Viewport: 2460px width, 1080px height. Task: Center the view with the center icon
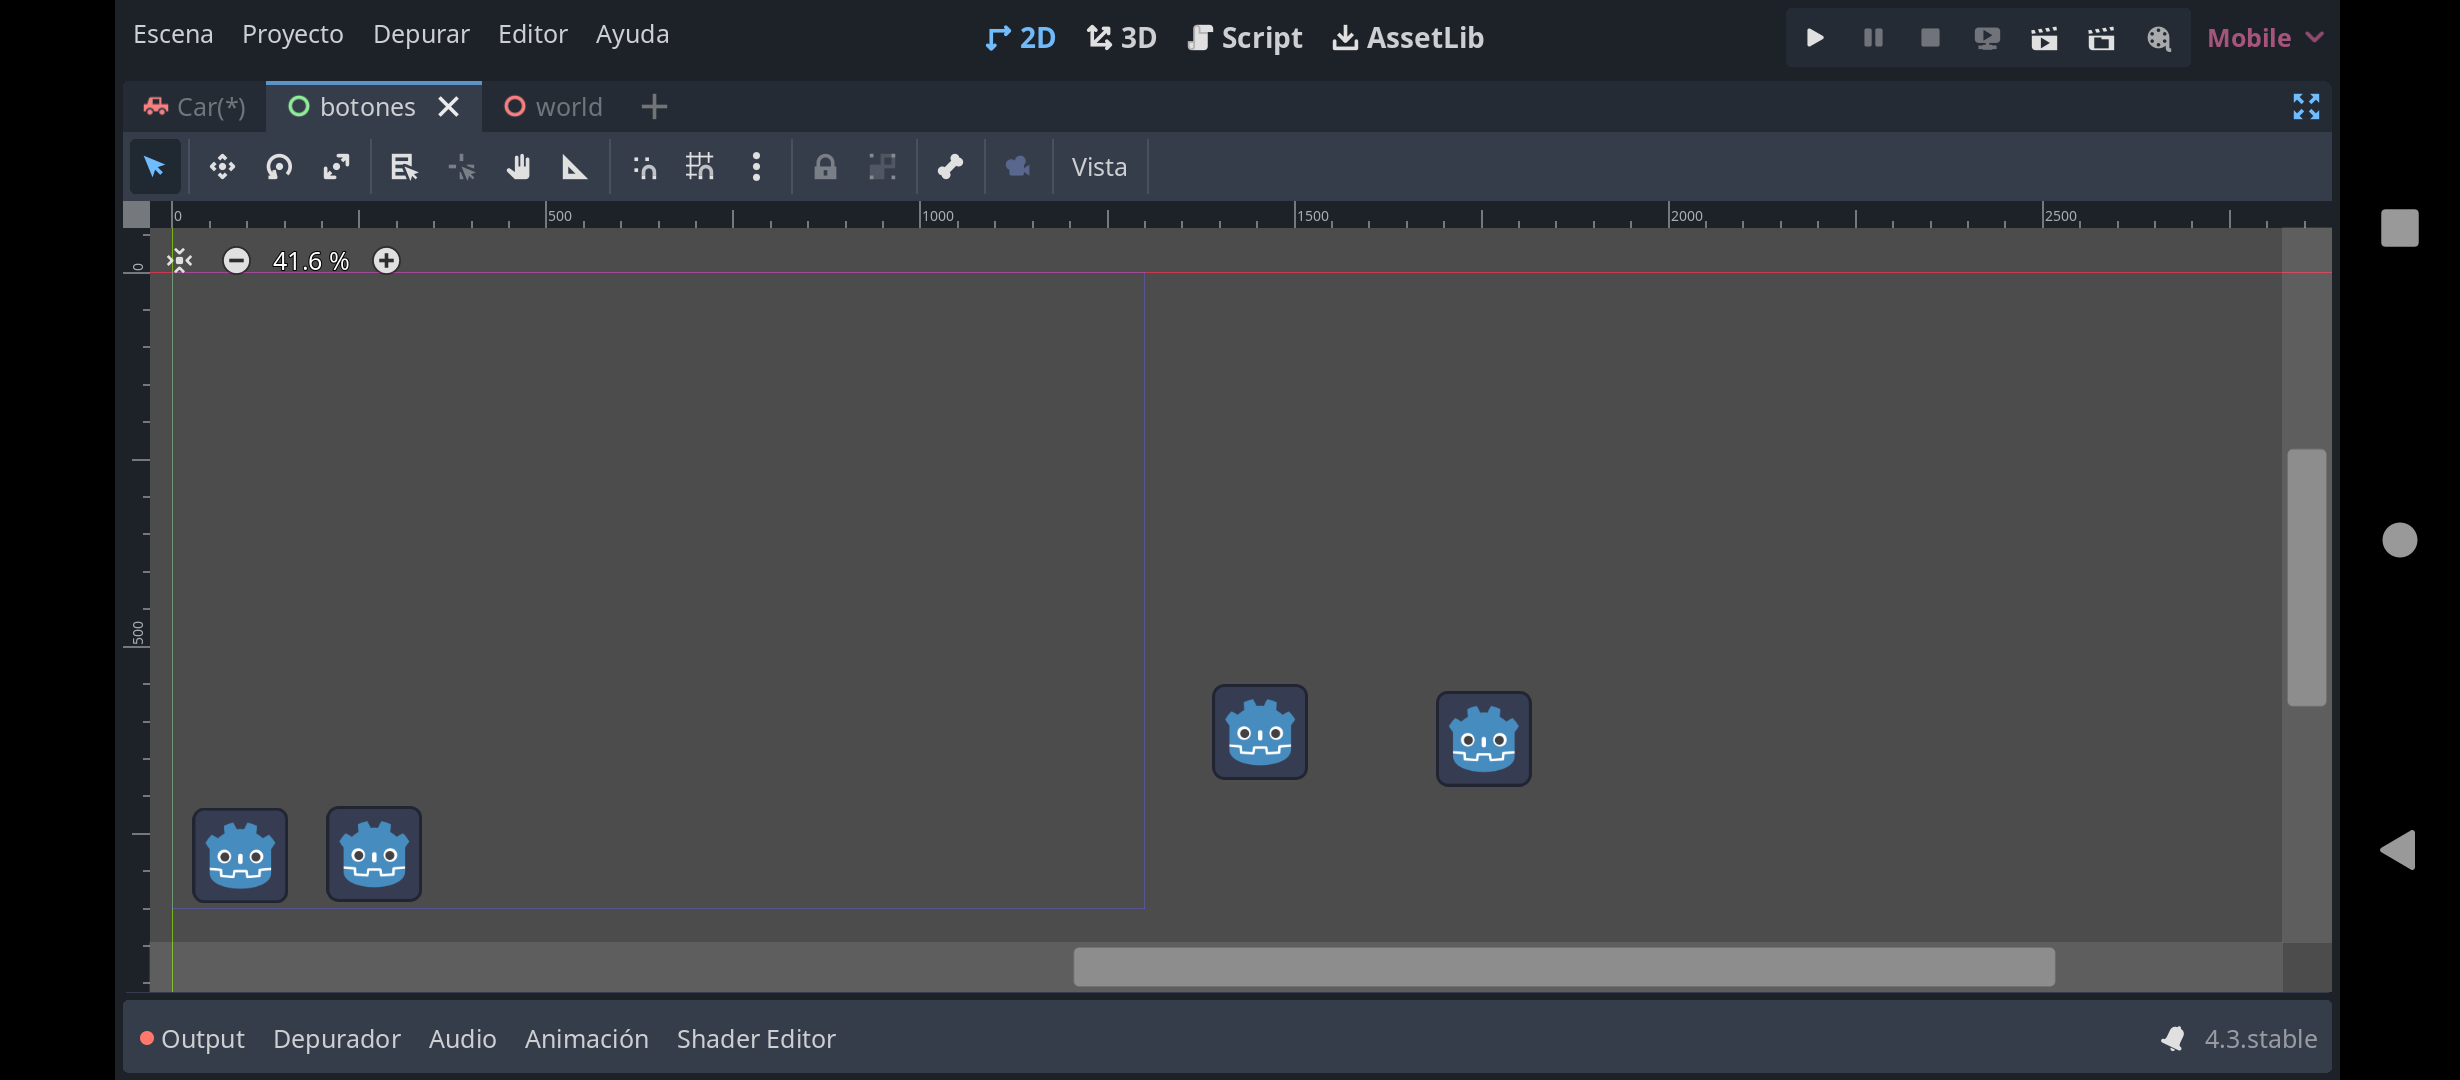click(x=179, y=261)
